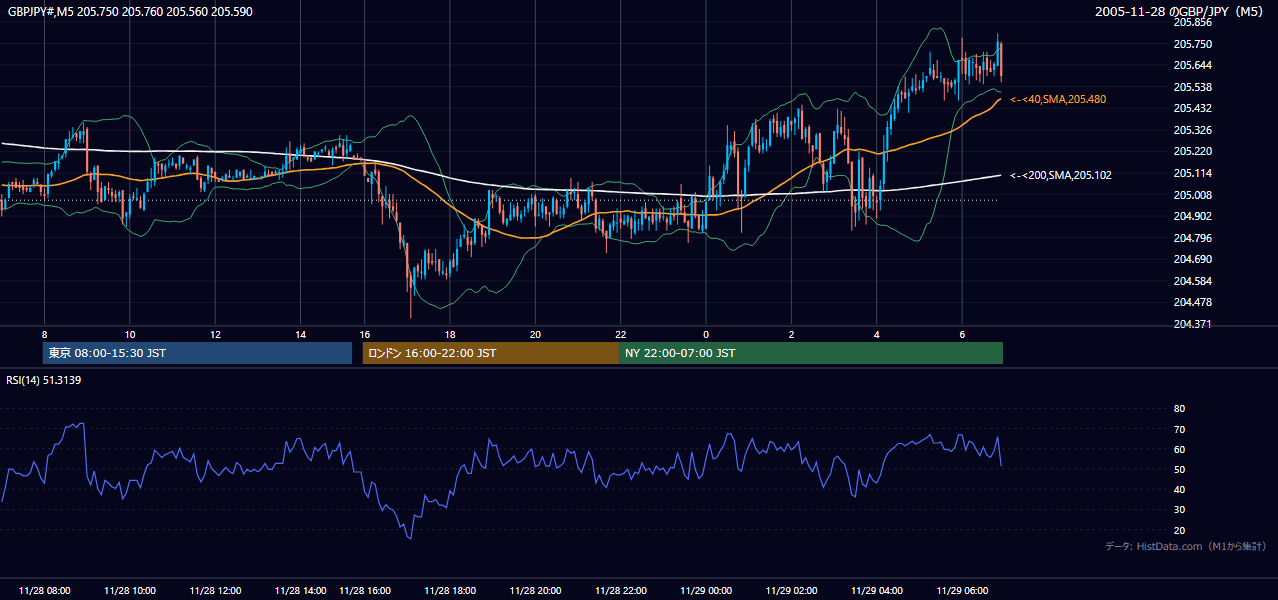Click hour tick 18 under price chart
The height and width of the screenshot is (600, 1278).
tap(450, 334)
